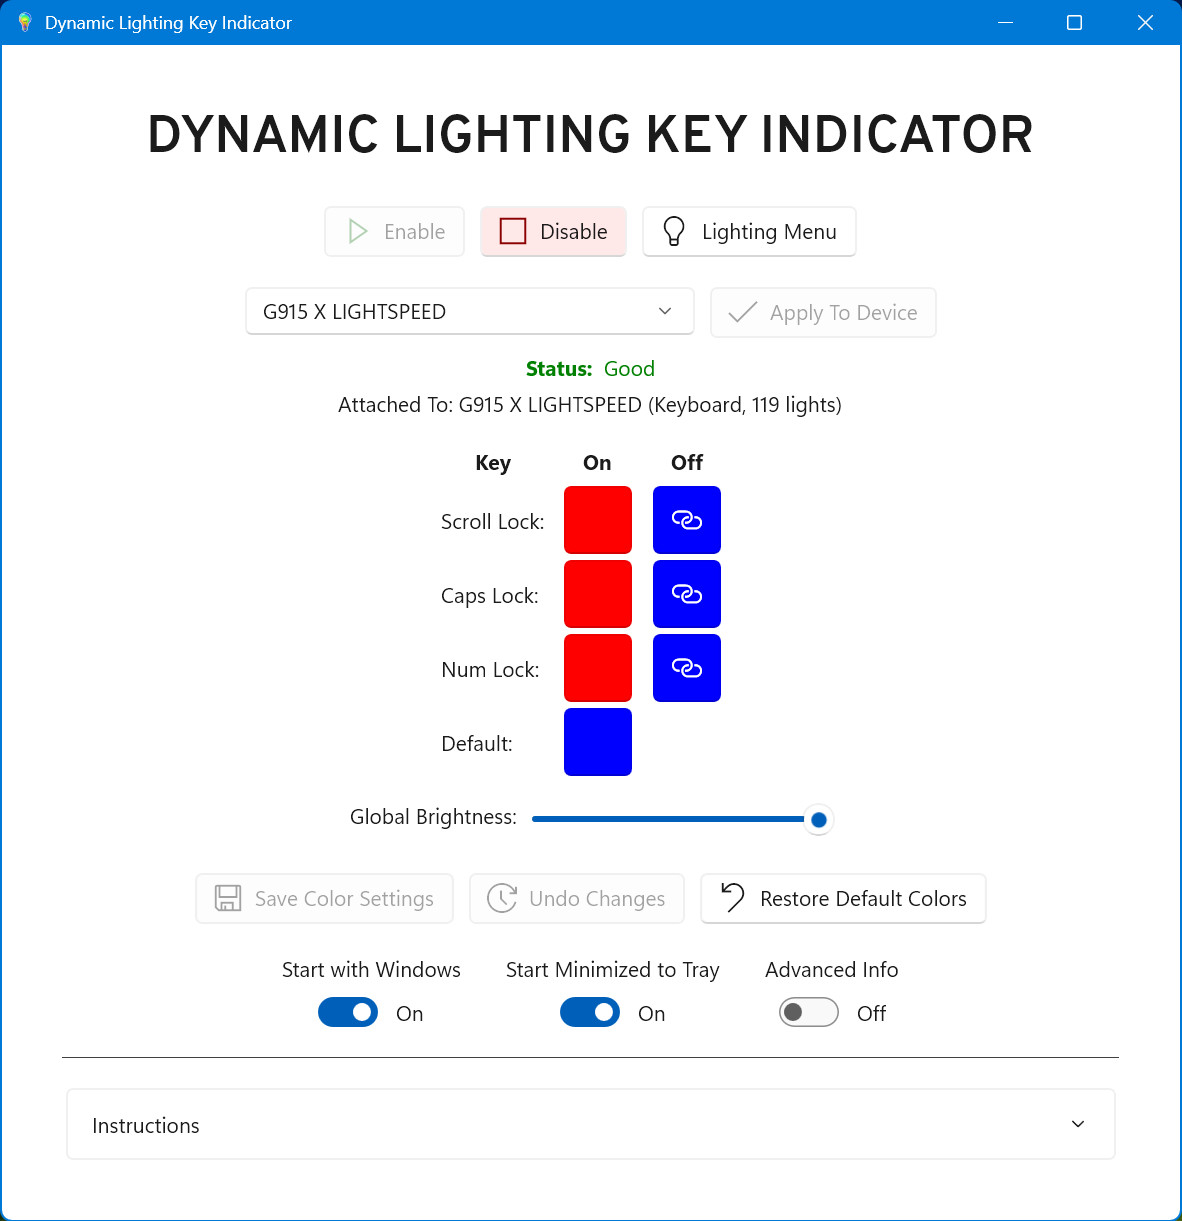Click the Scroll Lock off-color link icon
The width and height of the screenshot is (1182, 1221).
tap(687, 520)
